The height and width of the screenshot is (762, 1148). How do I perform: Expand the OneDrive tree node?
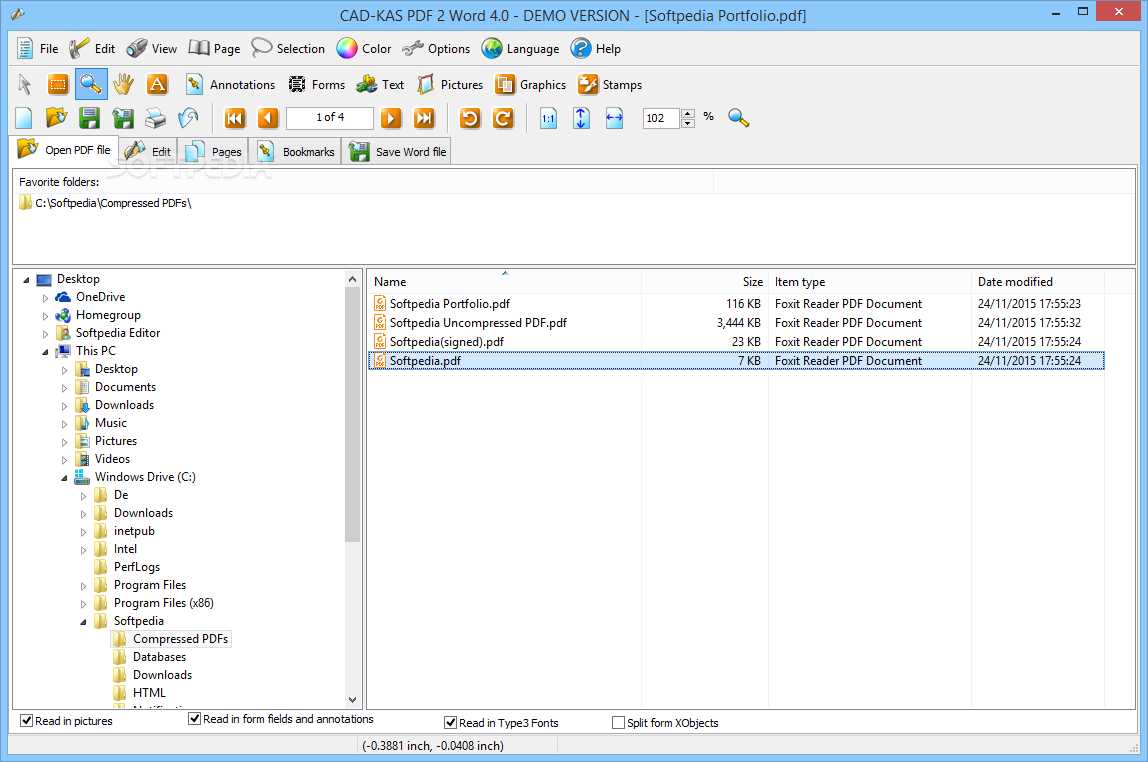point(45,298)
